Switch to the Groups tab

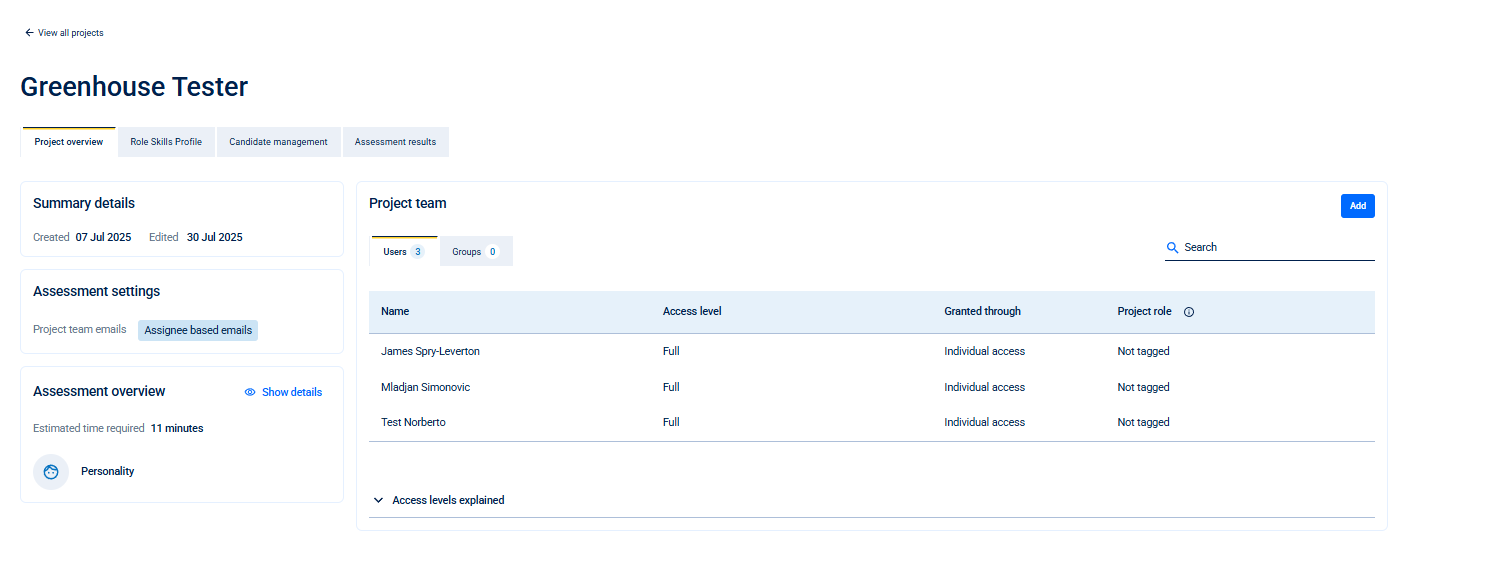(x=476, y=251)
